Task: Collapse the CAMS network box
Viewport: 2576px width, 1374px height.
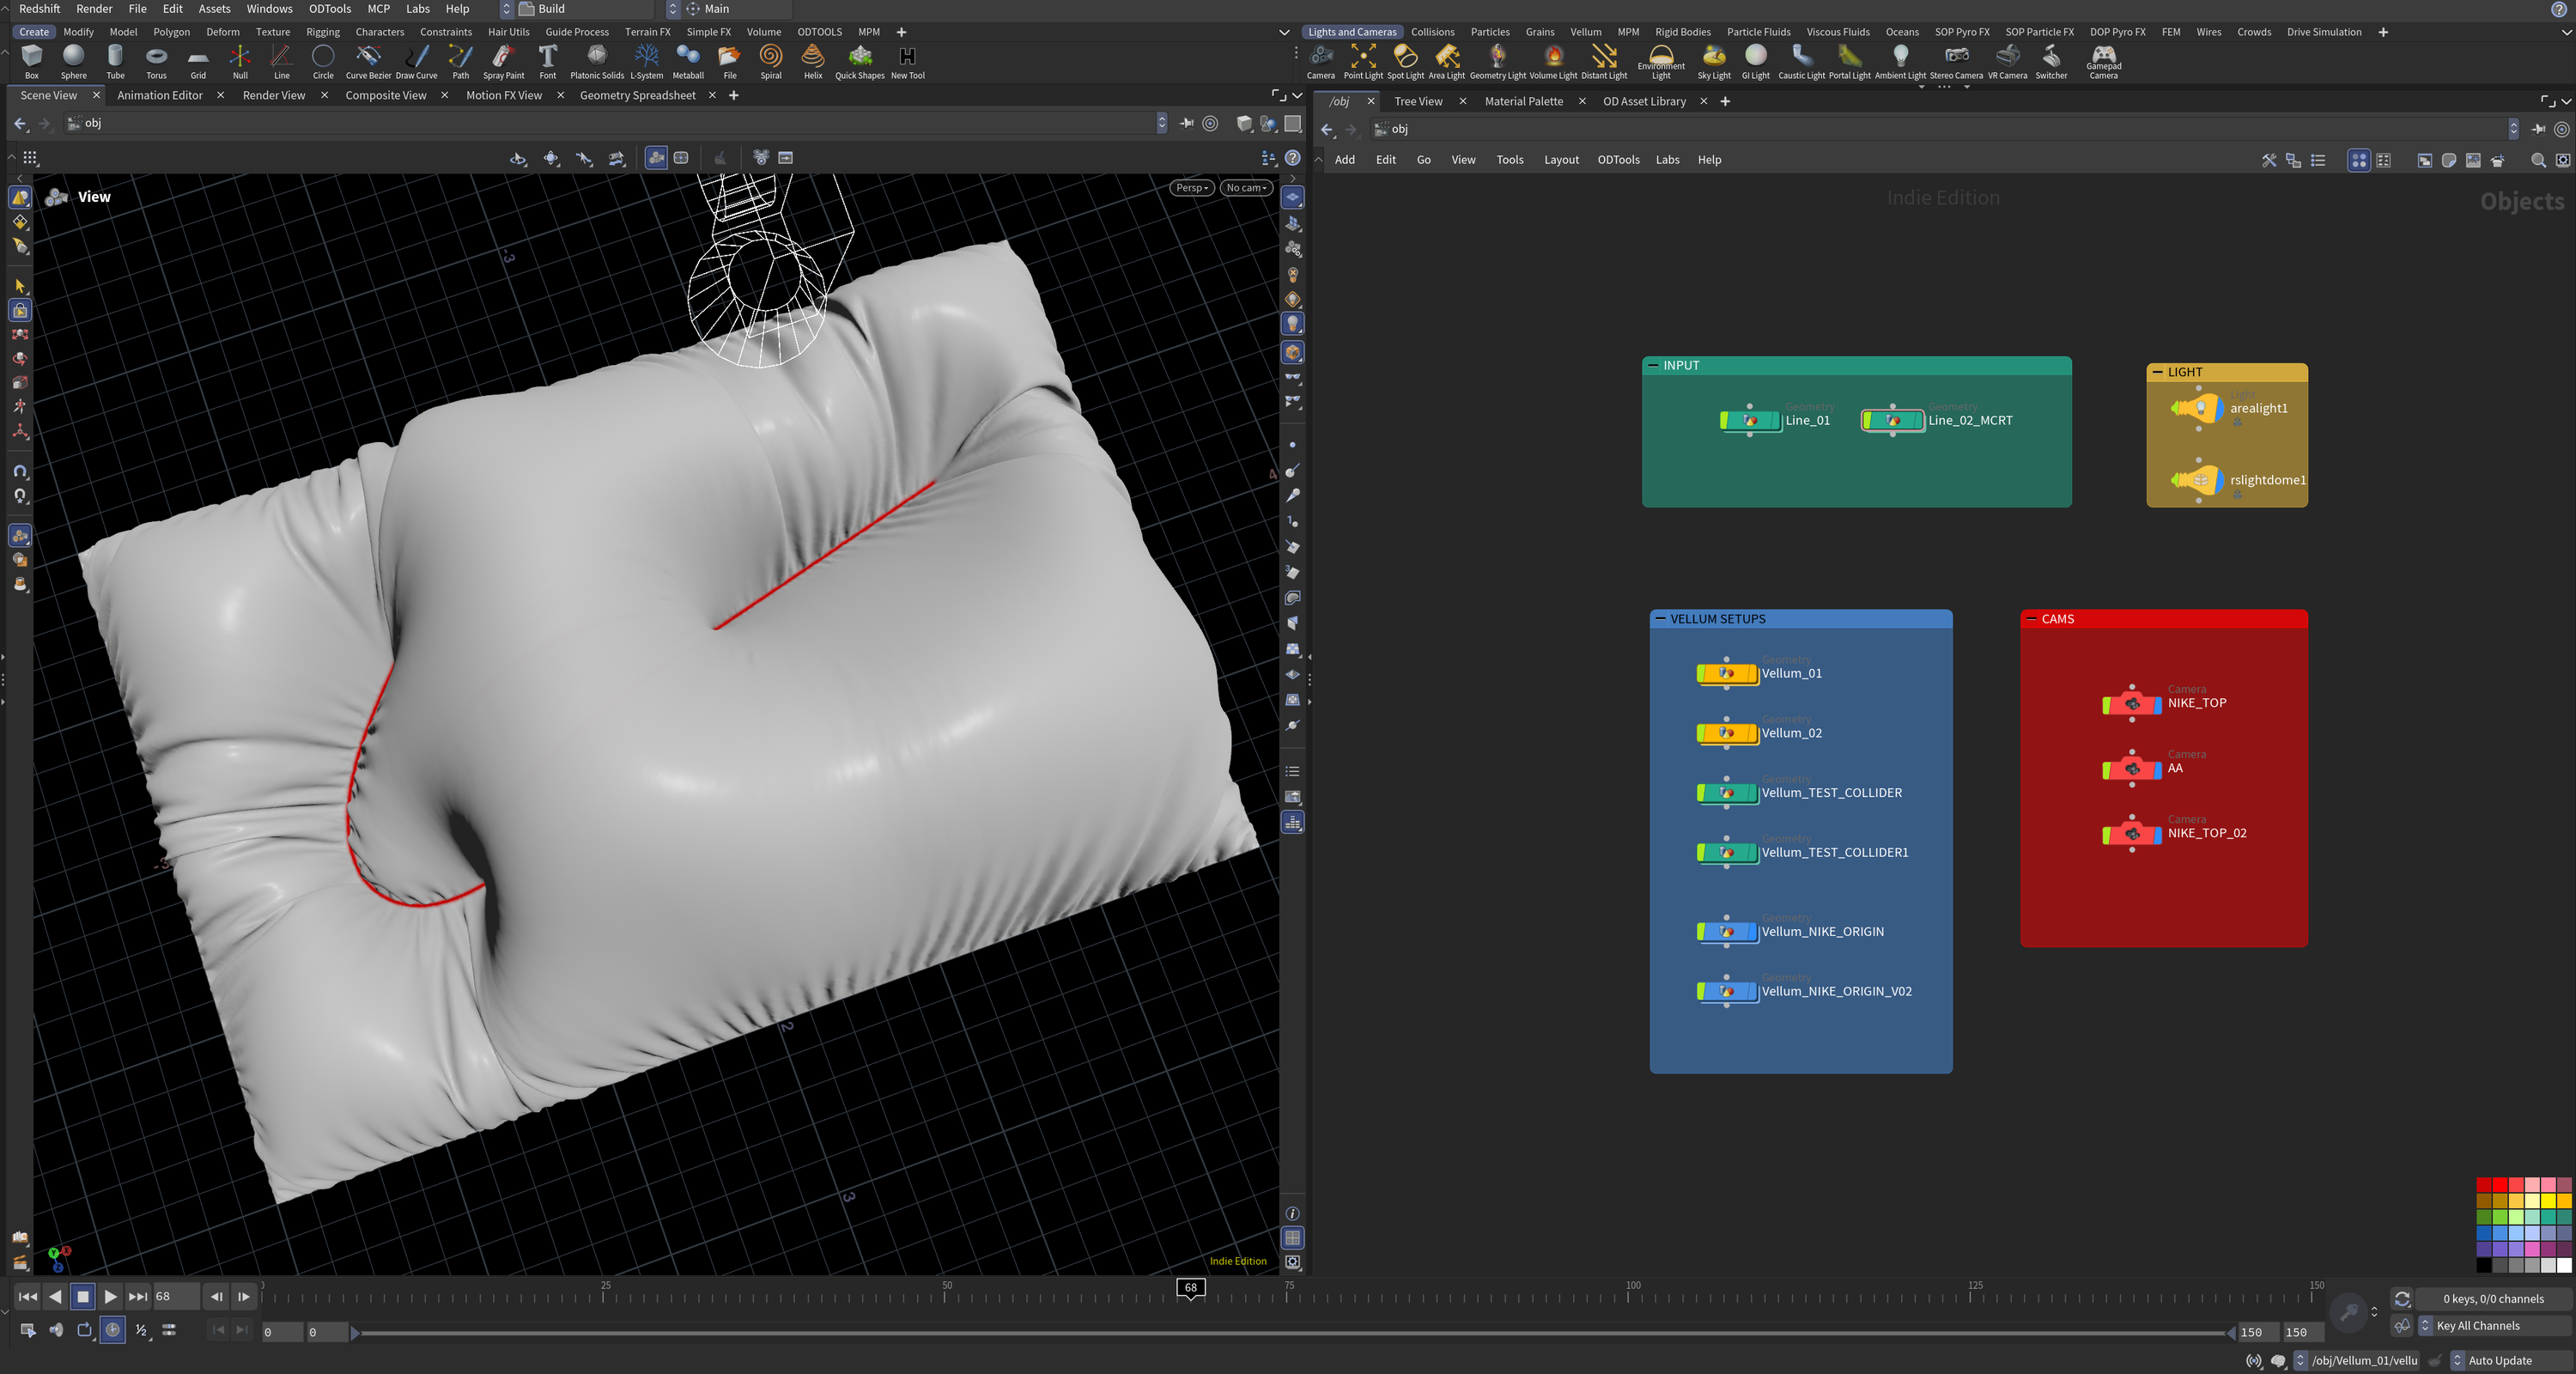Action: pyautogui.click(x=2031, y=619)
